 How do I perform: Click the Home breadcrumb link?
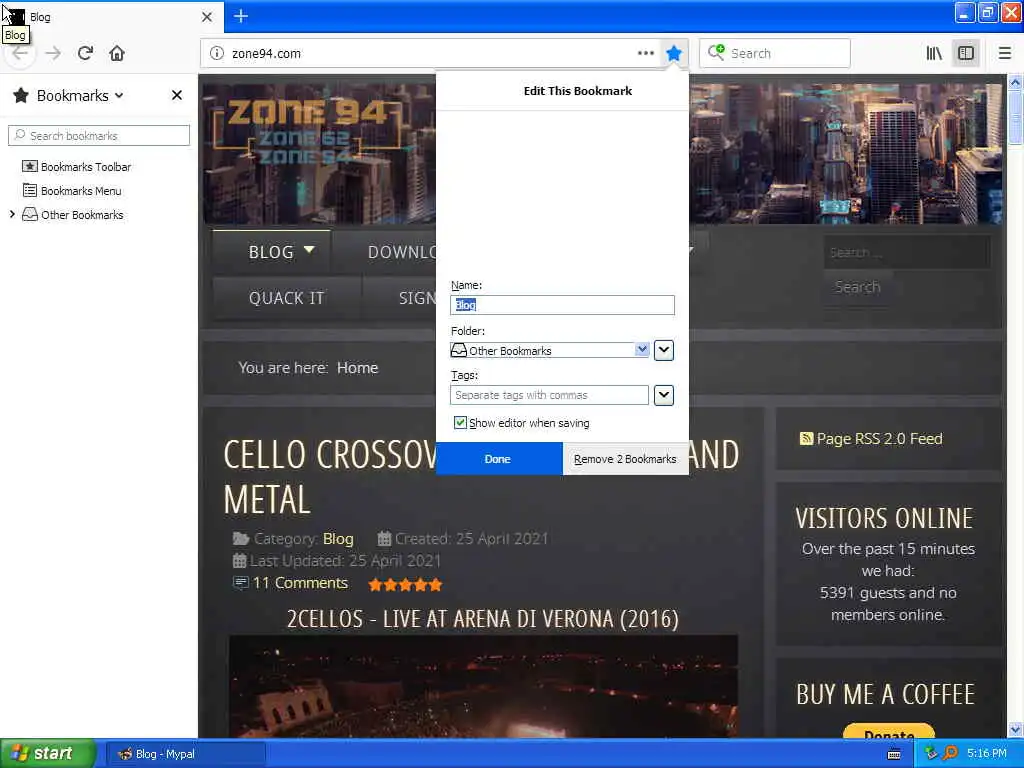357,368
